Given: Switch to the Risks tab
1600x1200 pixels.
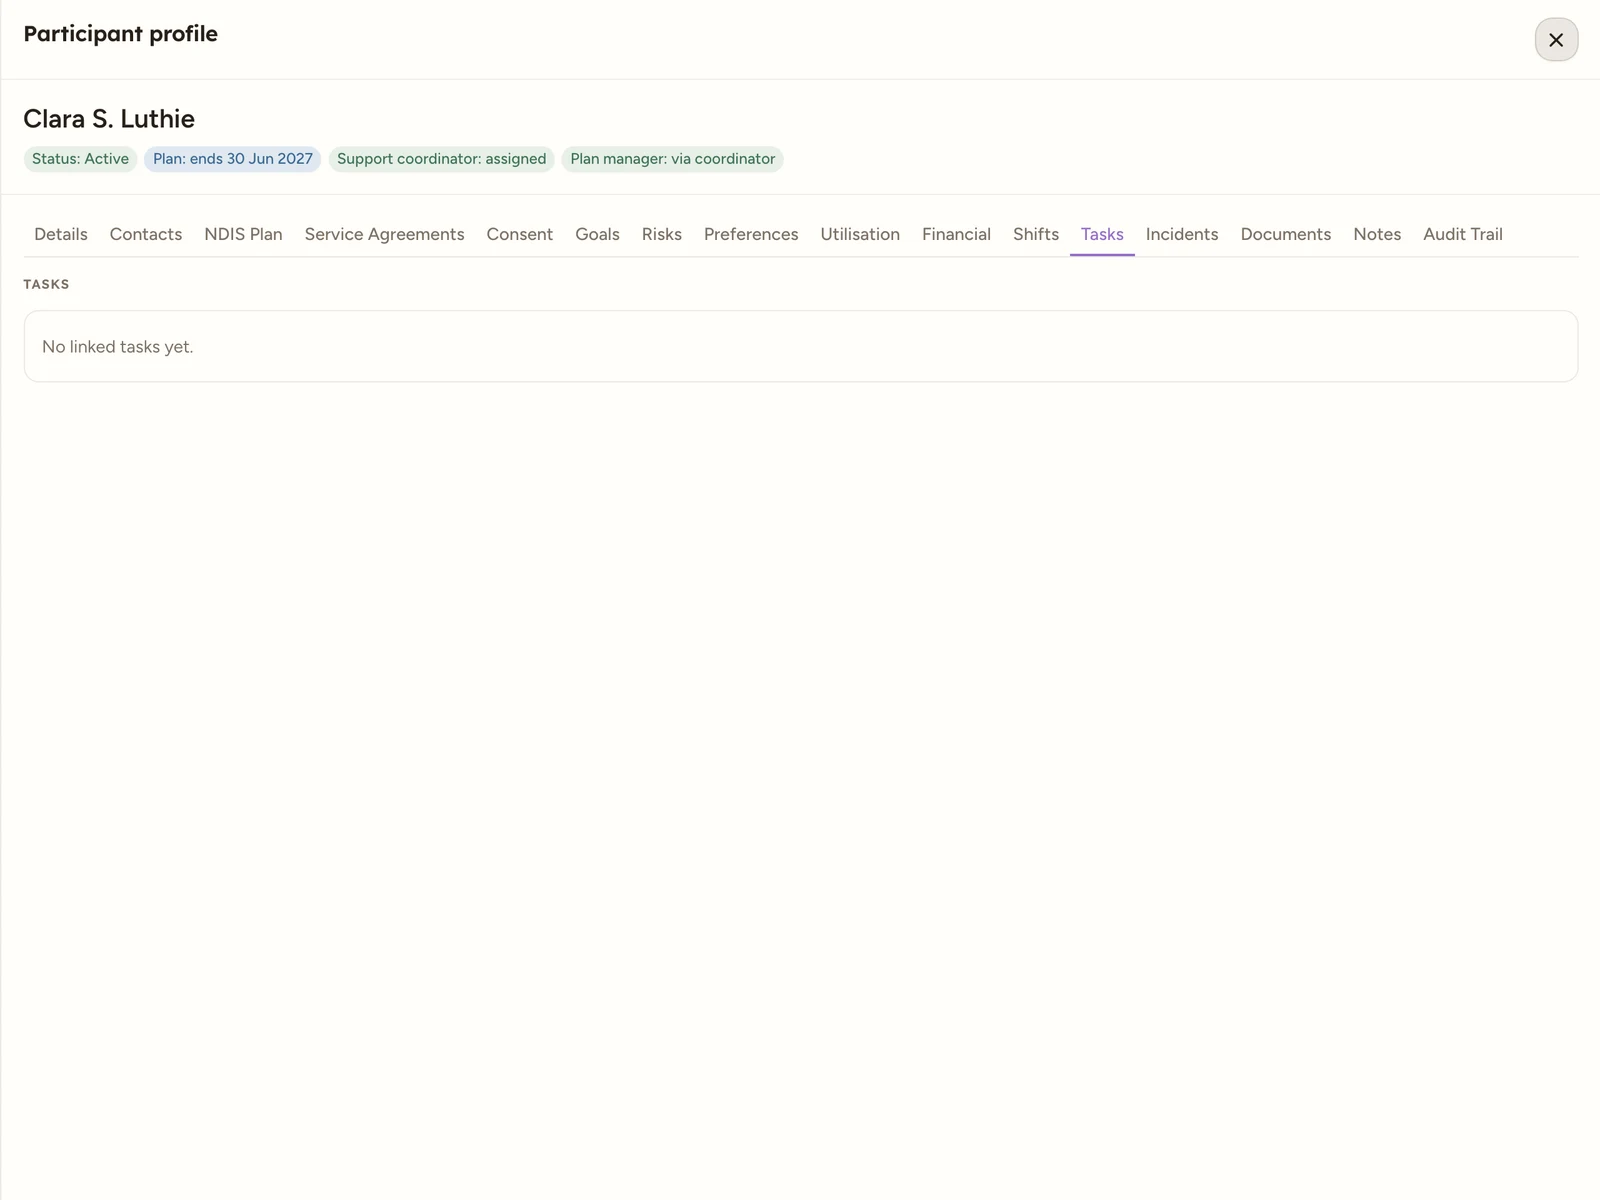Looking at the screenshot, I should 661,234.
